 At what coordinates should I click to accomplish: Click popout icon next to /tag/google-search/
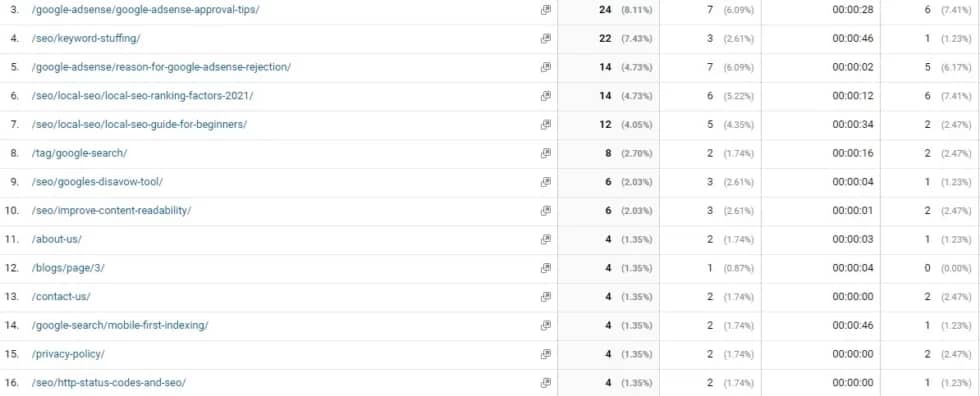pyautogui.click(x=546, y=153)
